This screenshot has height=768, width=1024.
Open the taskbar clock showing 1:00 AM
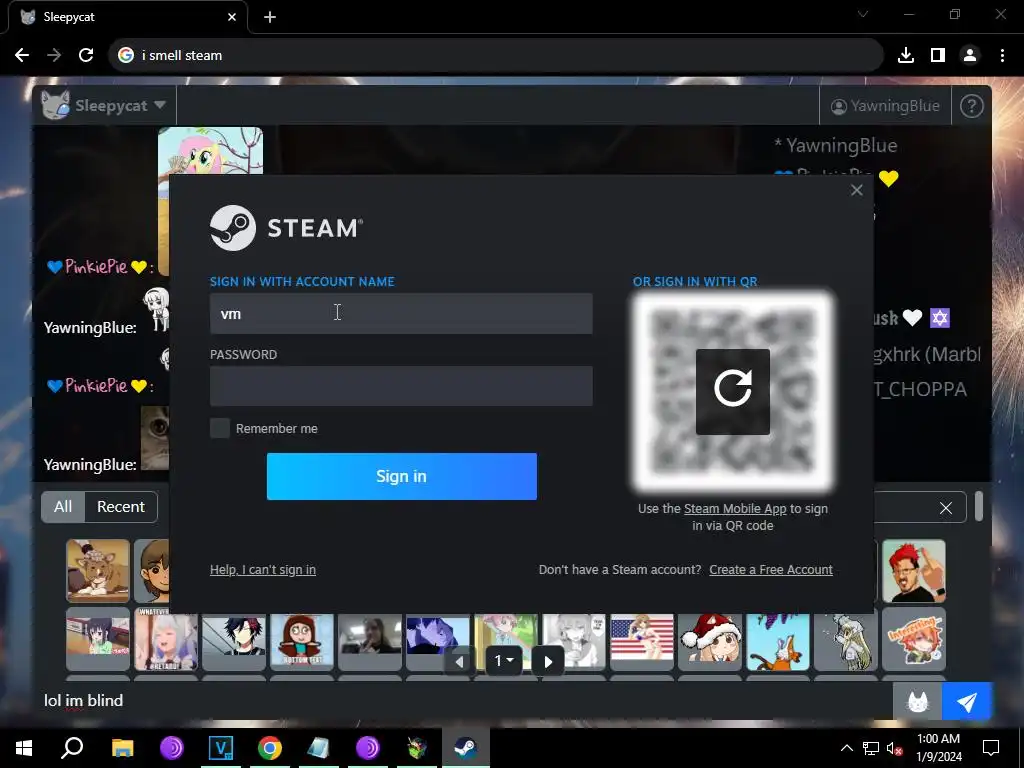[x=938, y=748]
